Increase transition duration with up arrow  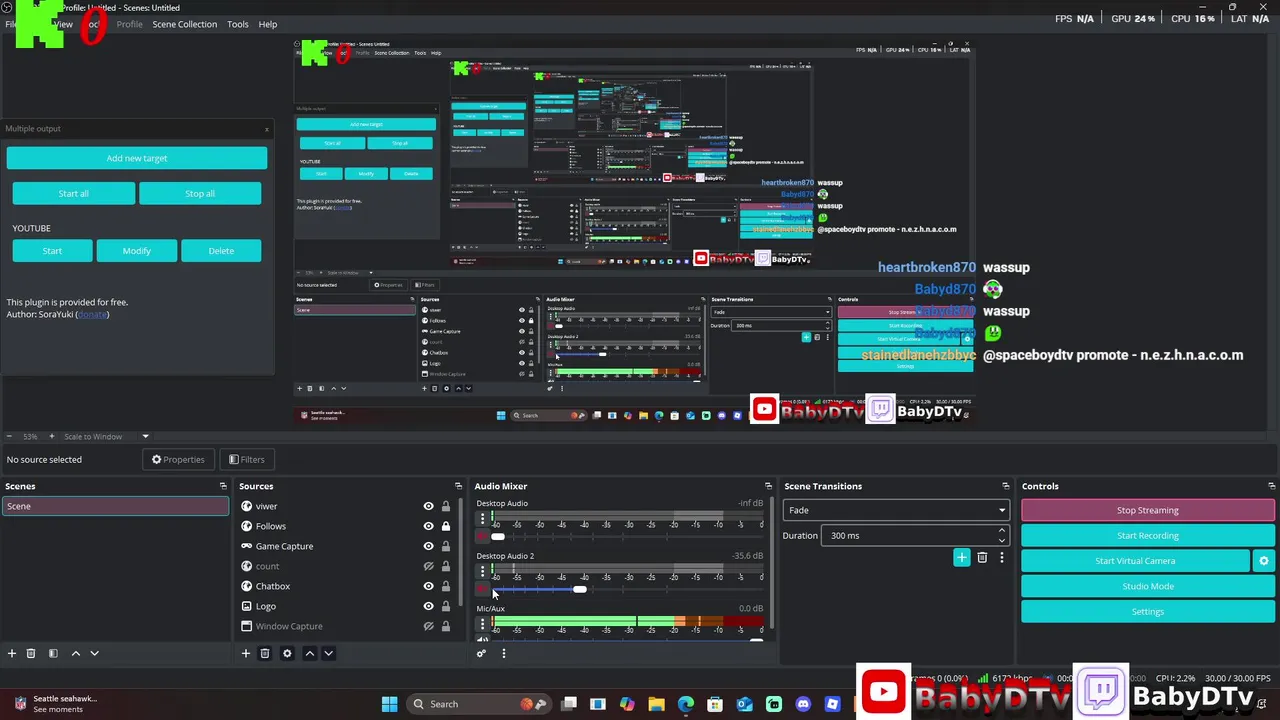tap(1002, 531)
